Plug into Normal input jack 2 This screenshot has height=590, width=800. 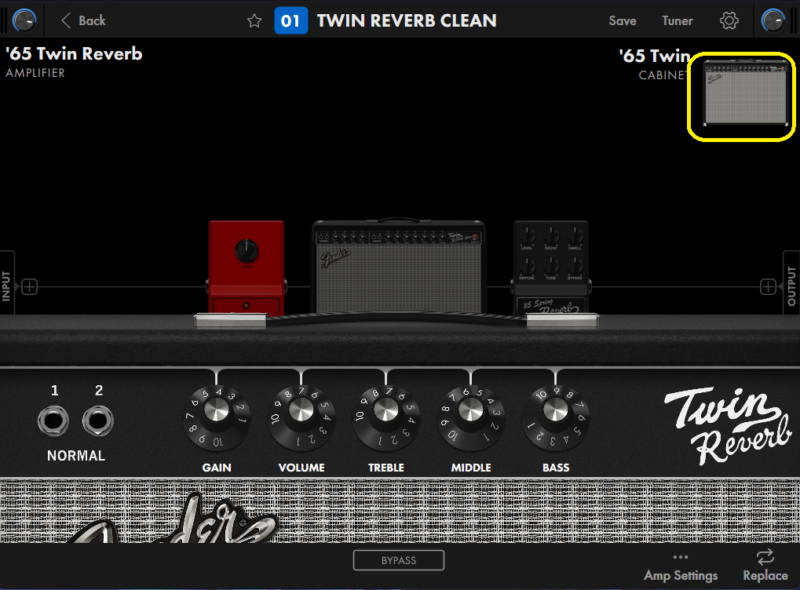pyautogui.click(x=98, y=421)
